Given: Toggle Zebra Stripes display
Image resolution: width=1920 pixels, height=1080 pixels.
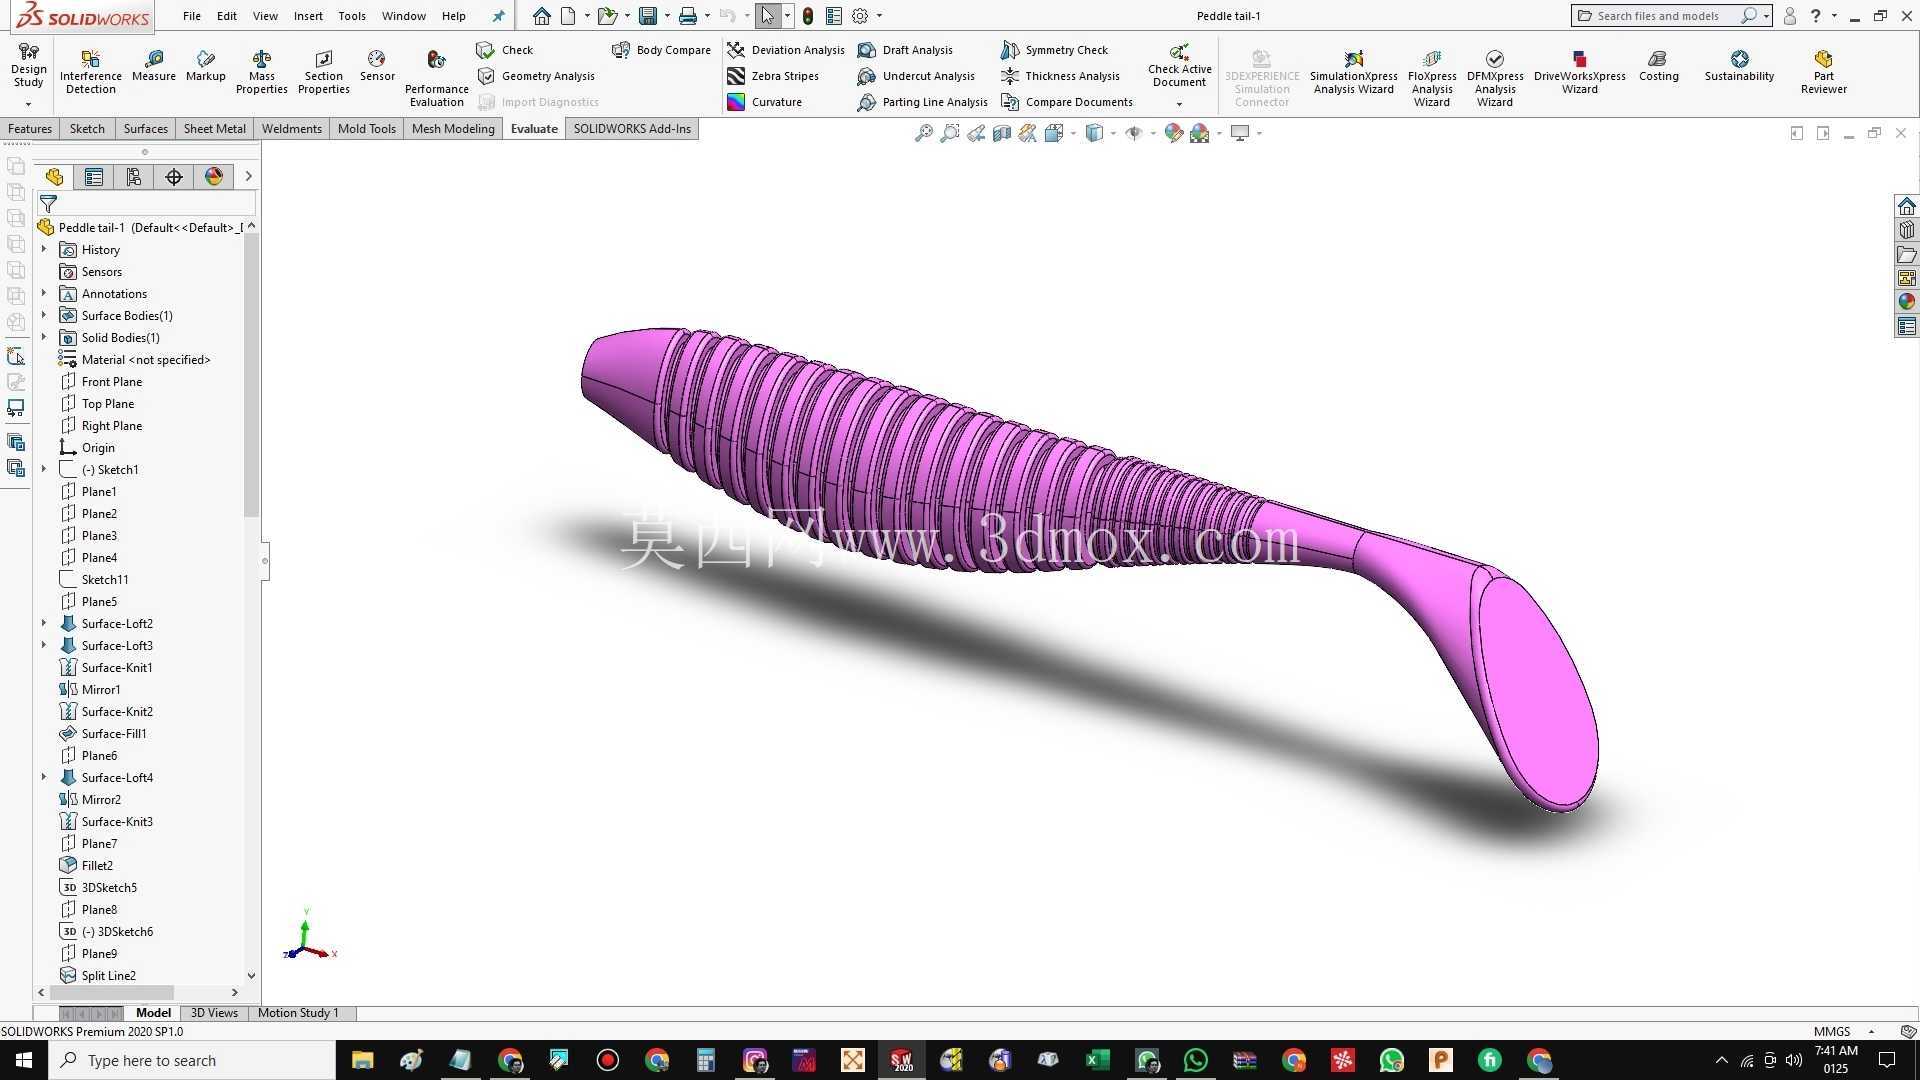Looking at the screenshot, I should (x=773, y=76).
